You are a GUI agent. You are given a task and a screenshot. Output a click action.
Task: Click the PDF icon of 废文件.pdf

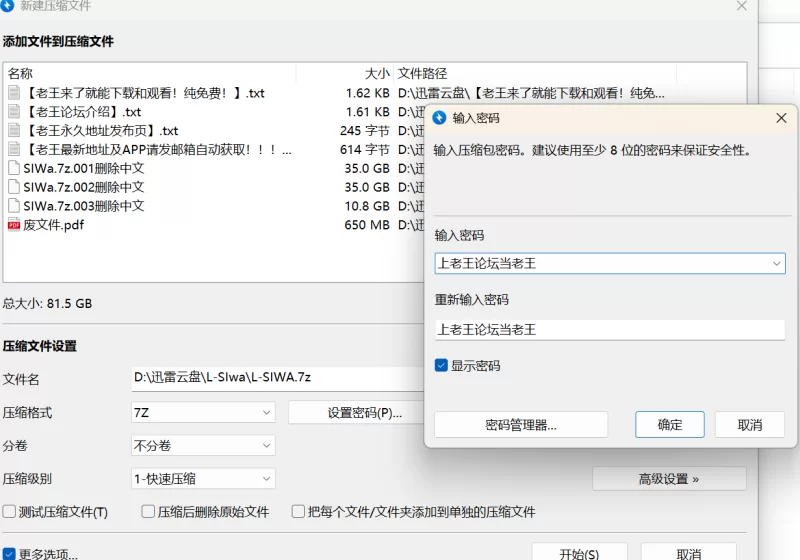(14, 225)
